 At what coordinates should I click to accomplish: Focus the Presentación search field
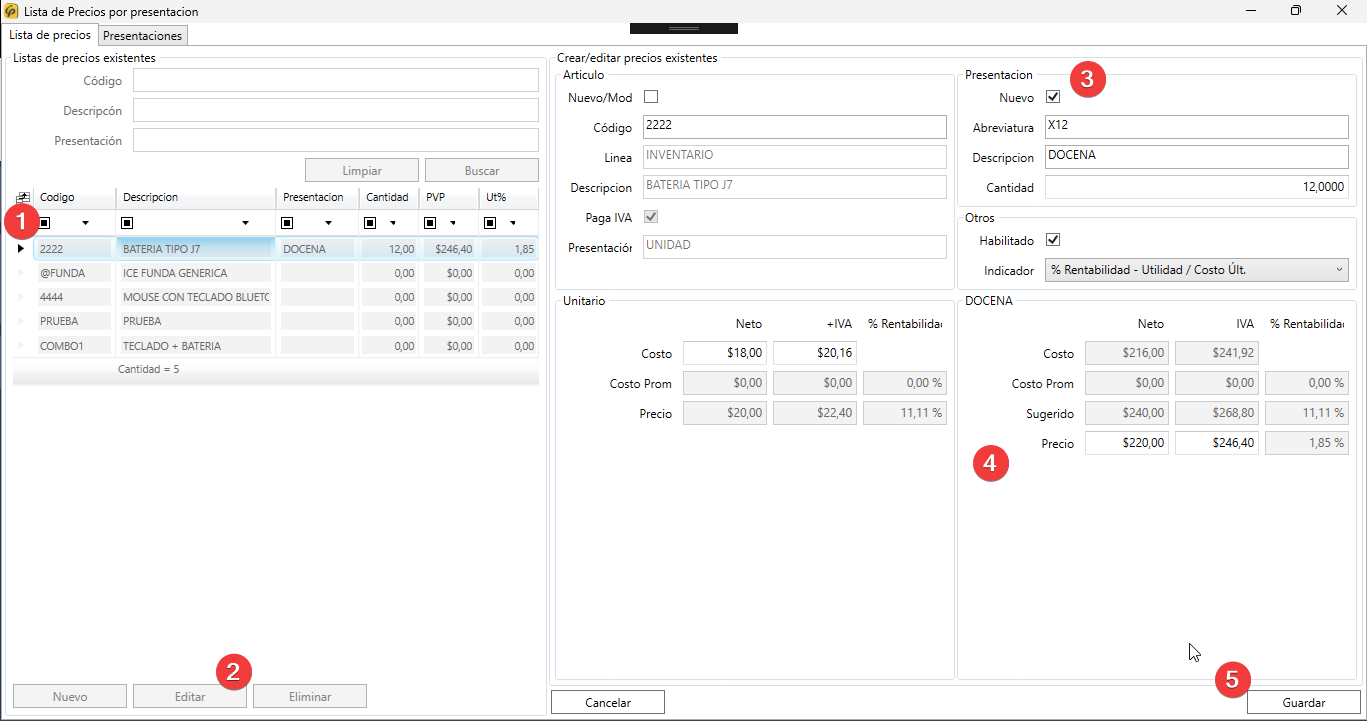pyautogui.click(x=336, y=140)
